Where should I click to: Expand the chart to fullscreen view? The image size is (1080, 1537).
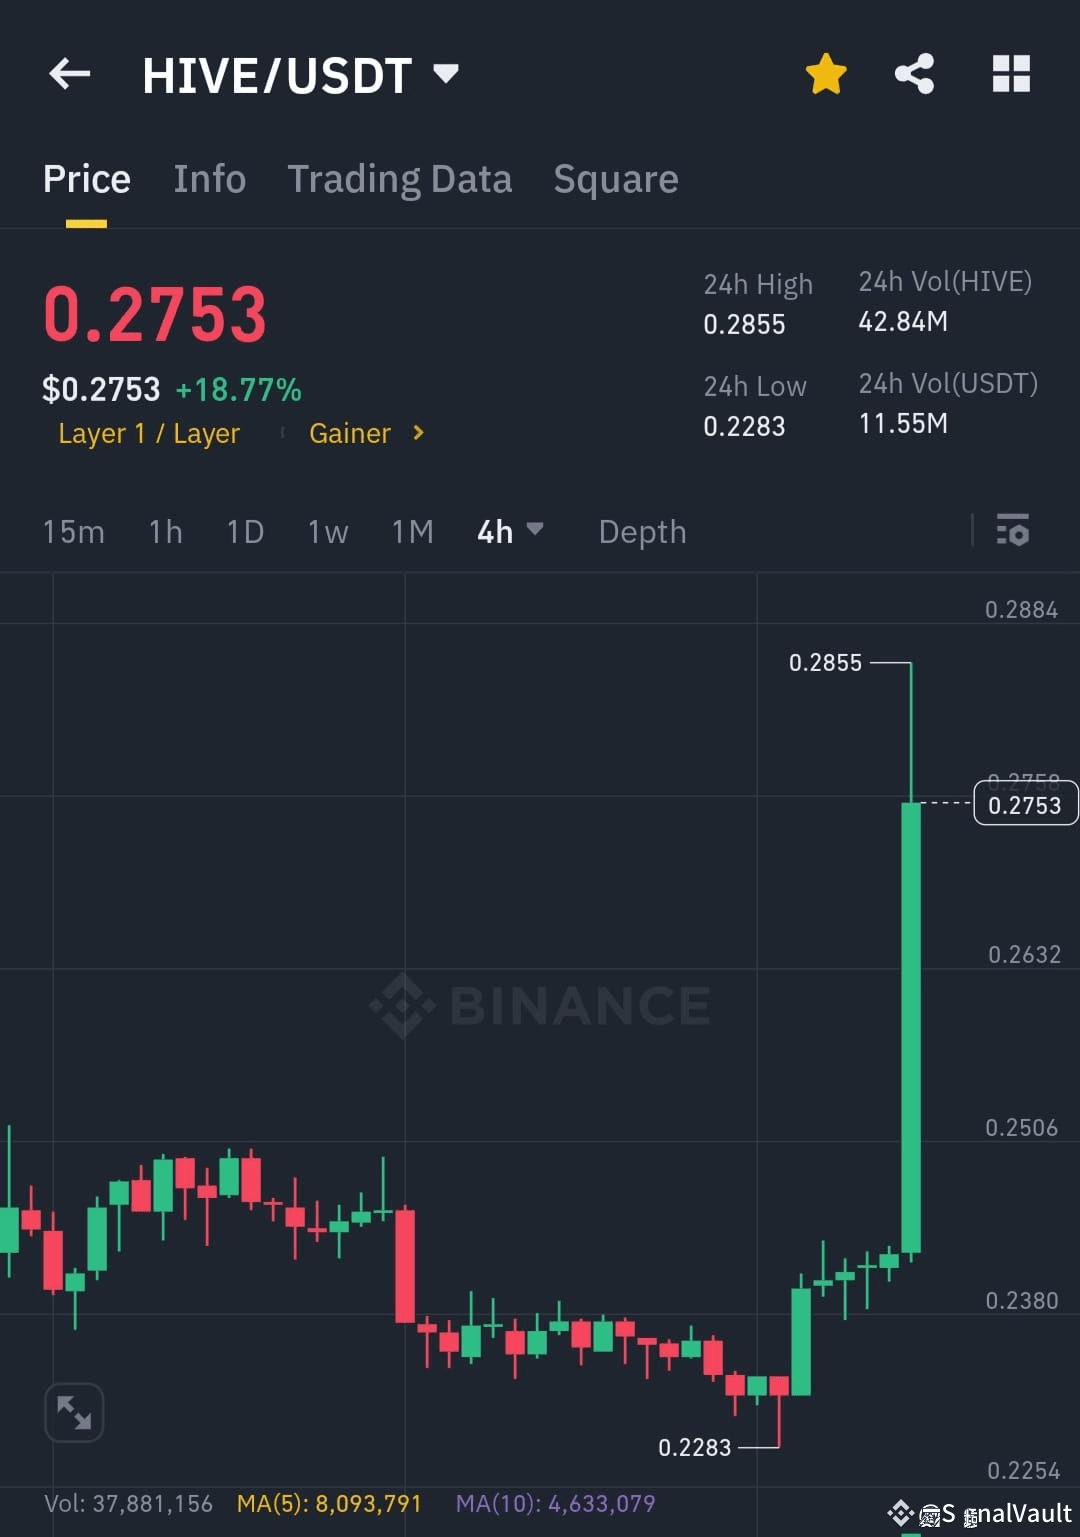pos(73,1411)
